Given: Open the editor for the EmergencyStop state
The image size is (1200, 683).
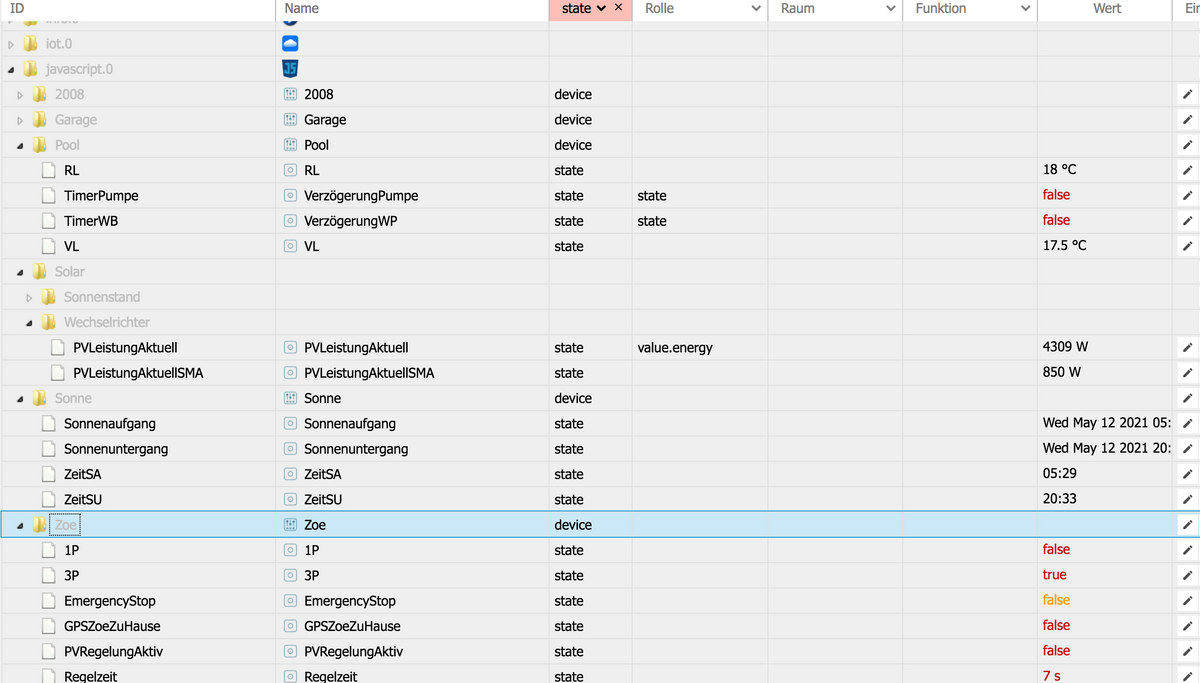Looking at the screenshot, I should pyautogui.click(x=1187, y=601).
